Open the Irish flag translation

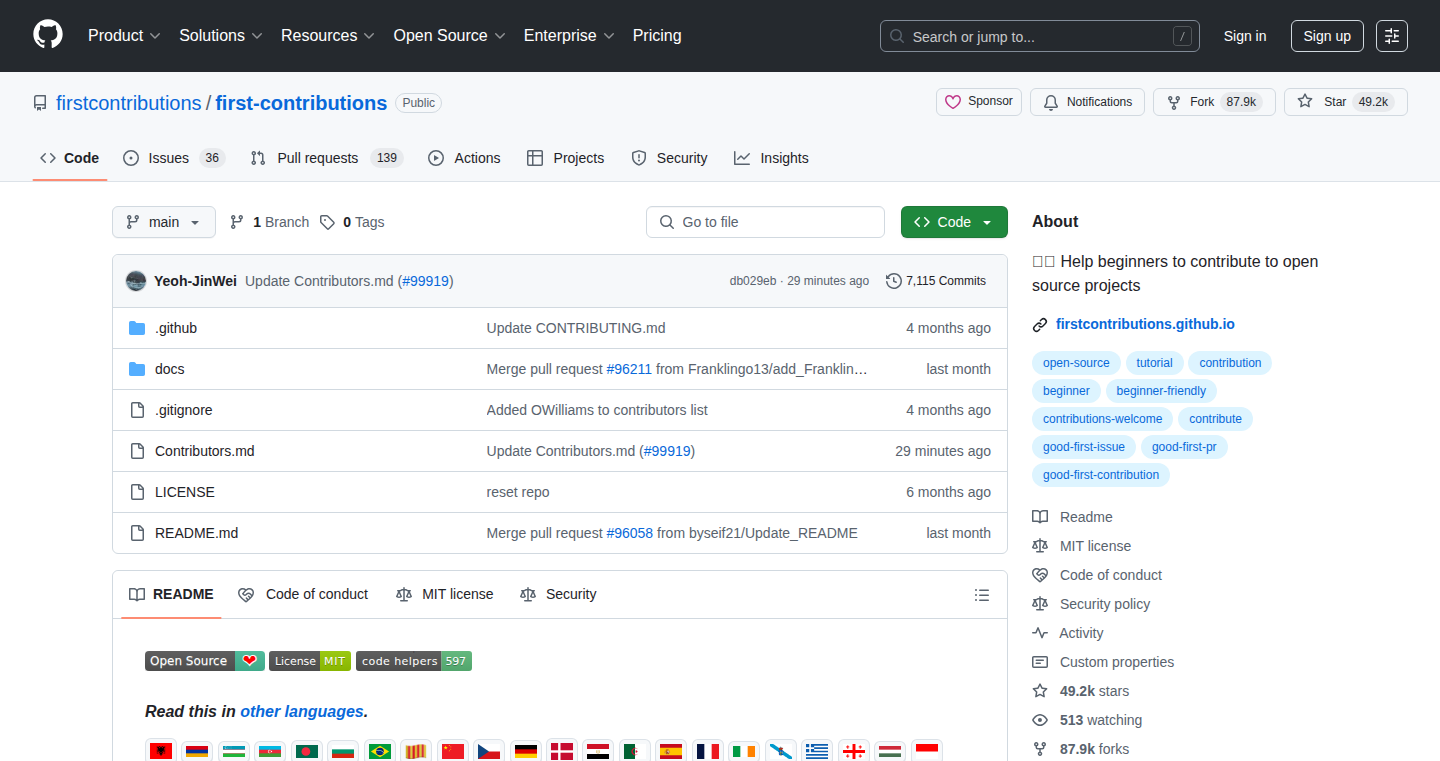pos(744,751)
